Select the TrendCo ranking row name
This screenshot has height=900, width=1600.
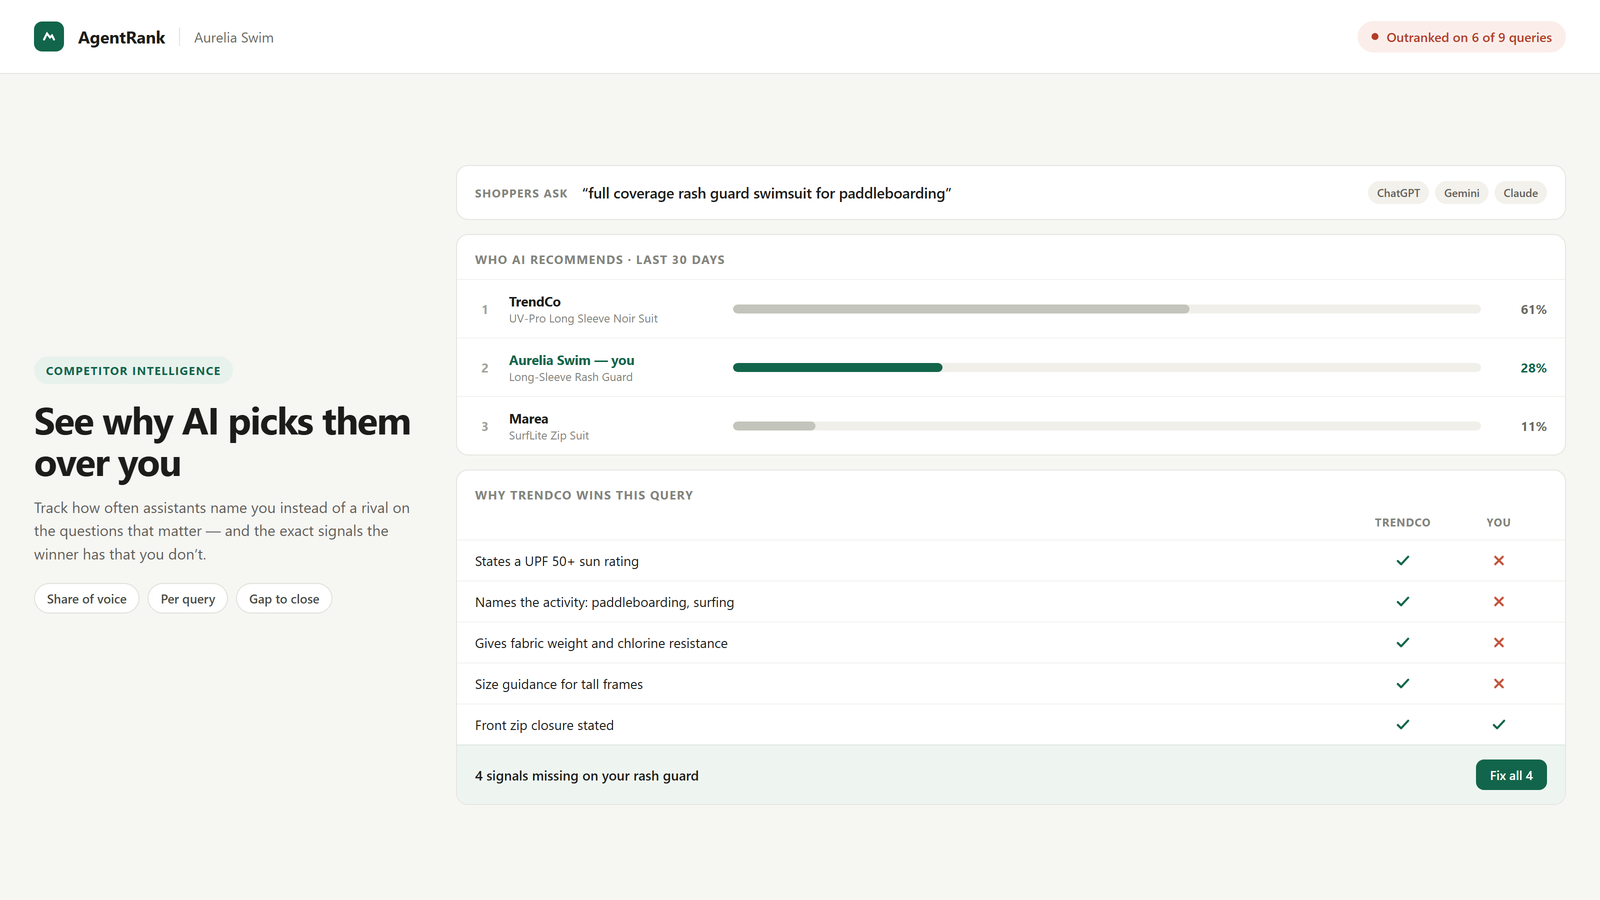pyautogui.click(x=535, y=302)
